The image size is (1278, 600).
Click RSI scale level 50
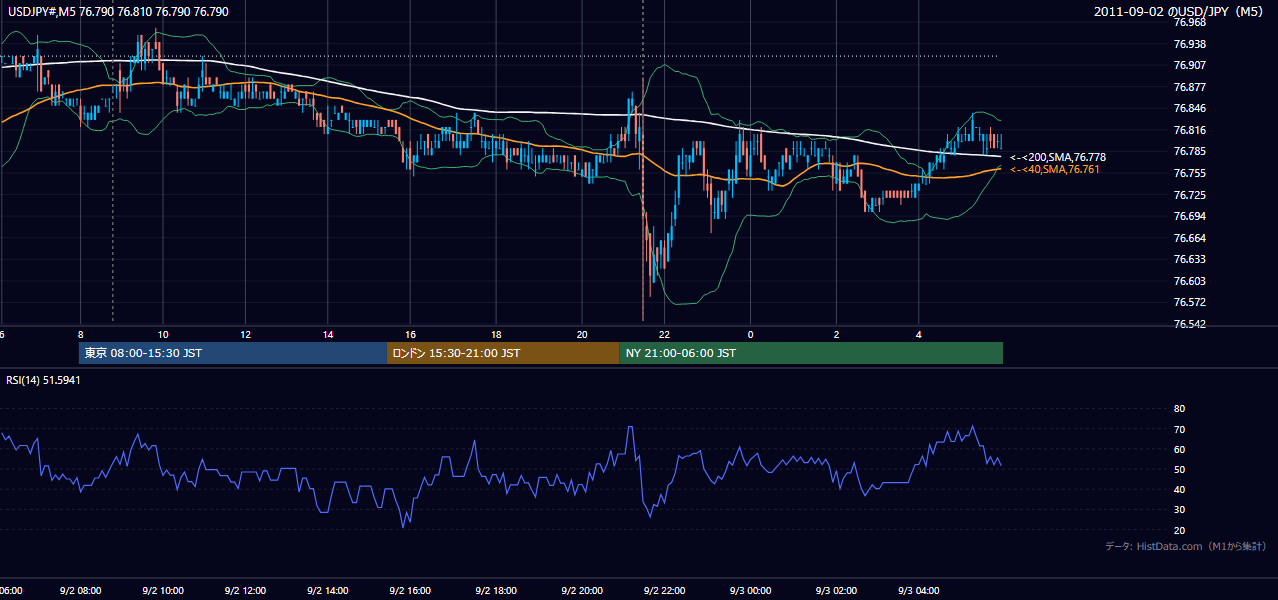tap(1179, 469)
